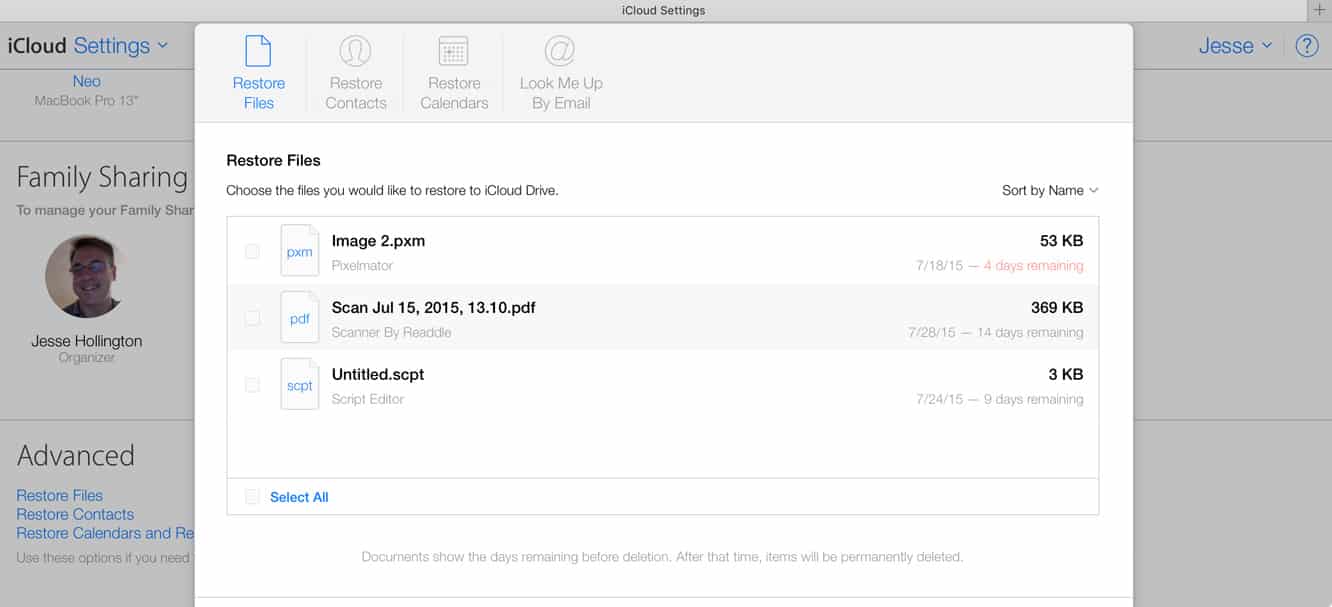Click the scpt file icon
Image resolution: width=1332 pixels, height=607 pixels.
click(300, 384)
